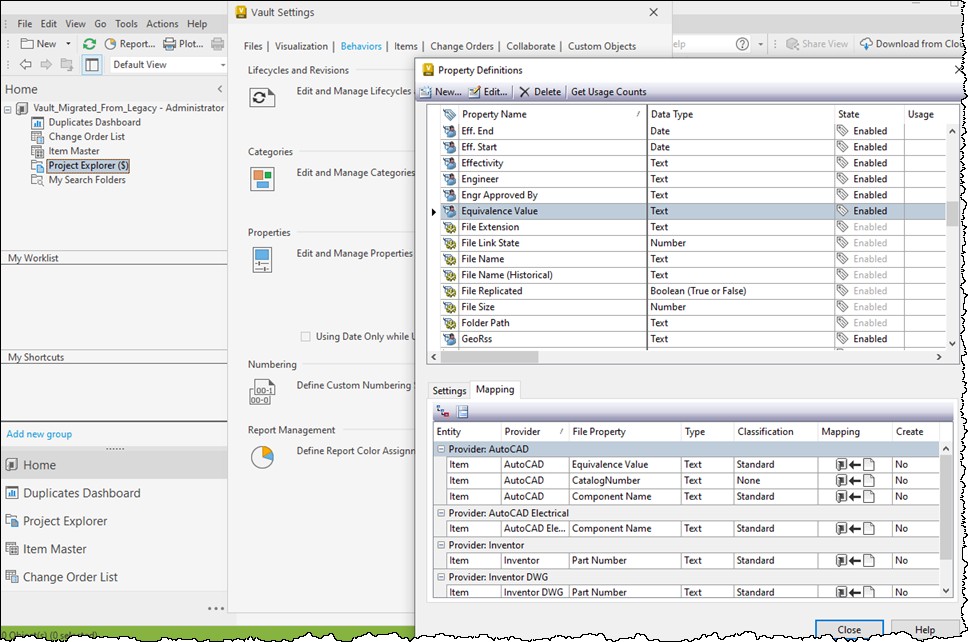968x642 pixels.
Task: Click the refresh icon in main toolbar
Action: click(90, 44)
